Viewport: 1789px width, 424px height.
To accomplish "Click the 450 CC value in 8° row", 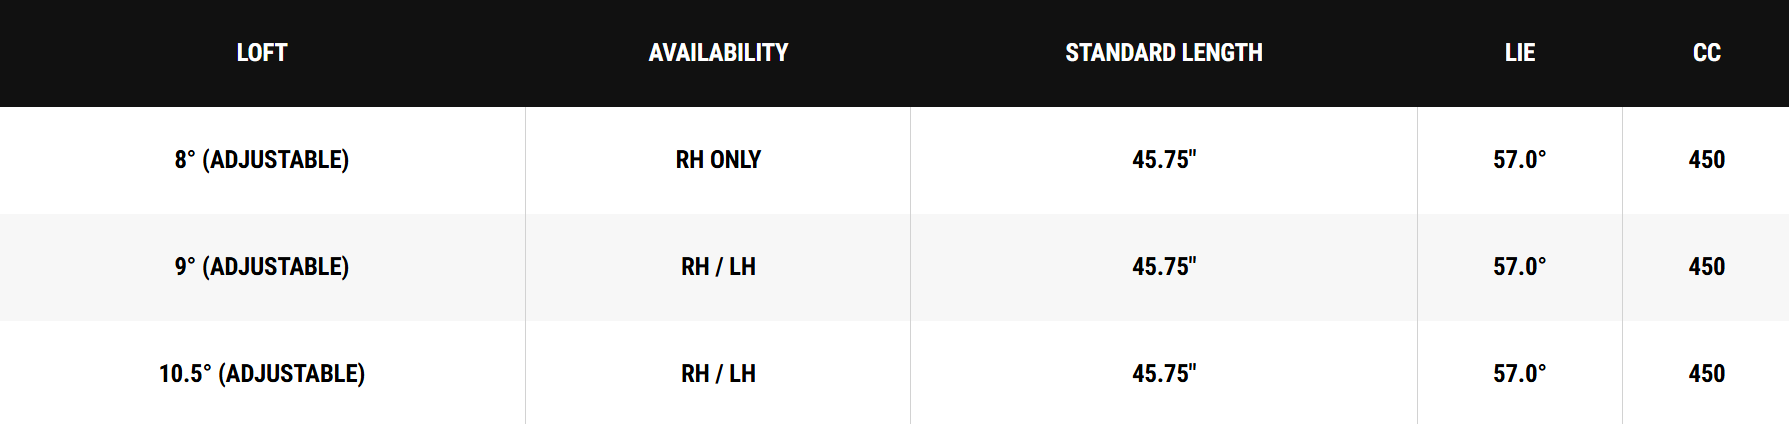I will (1706, 160).
